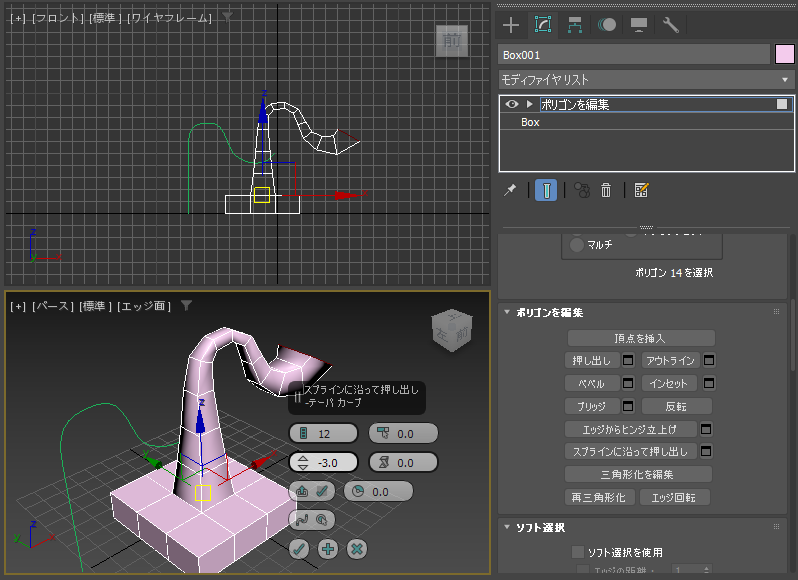Switch to the Modify panel tab
798x580 pixels.
pos(543,24)
